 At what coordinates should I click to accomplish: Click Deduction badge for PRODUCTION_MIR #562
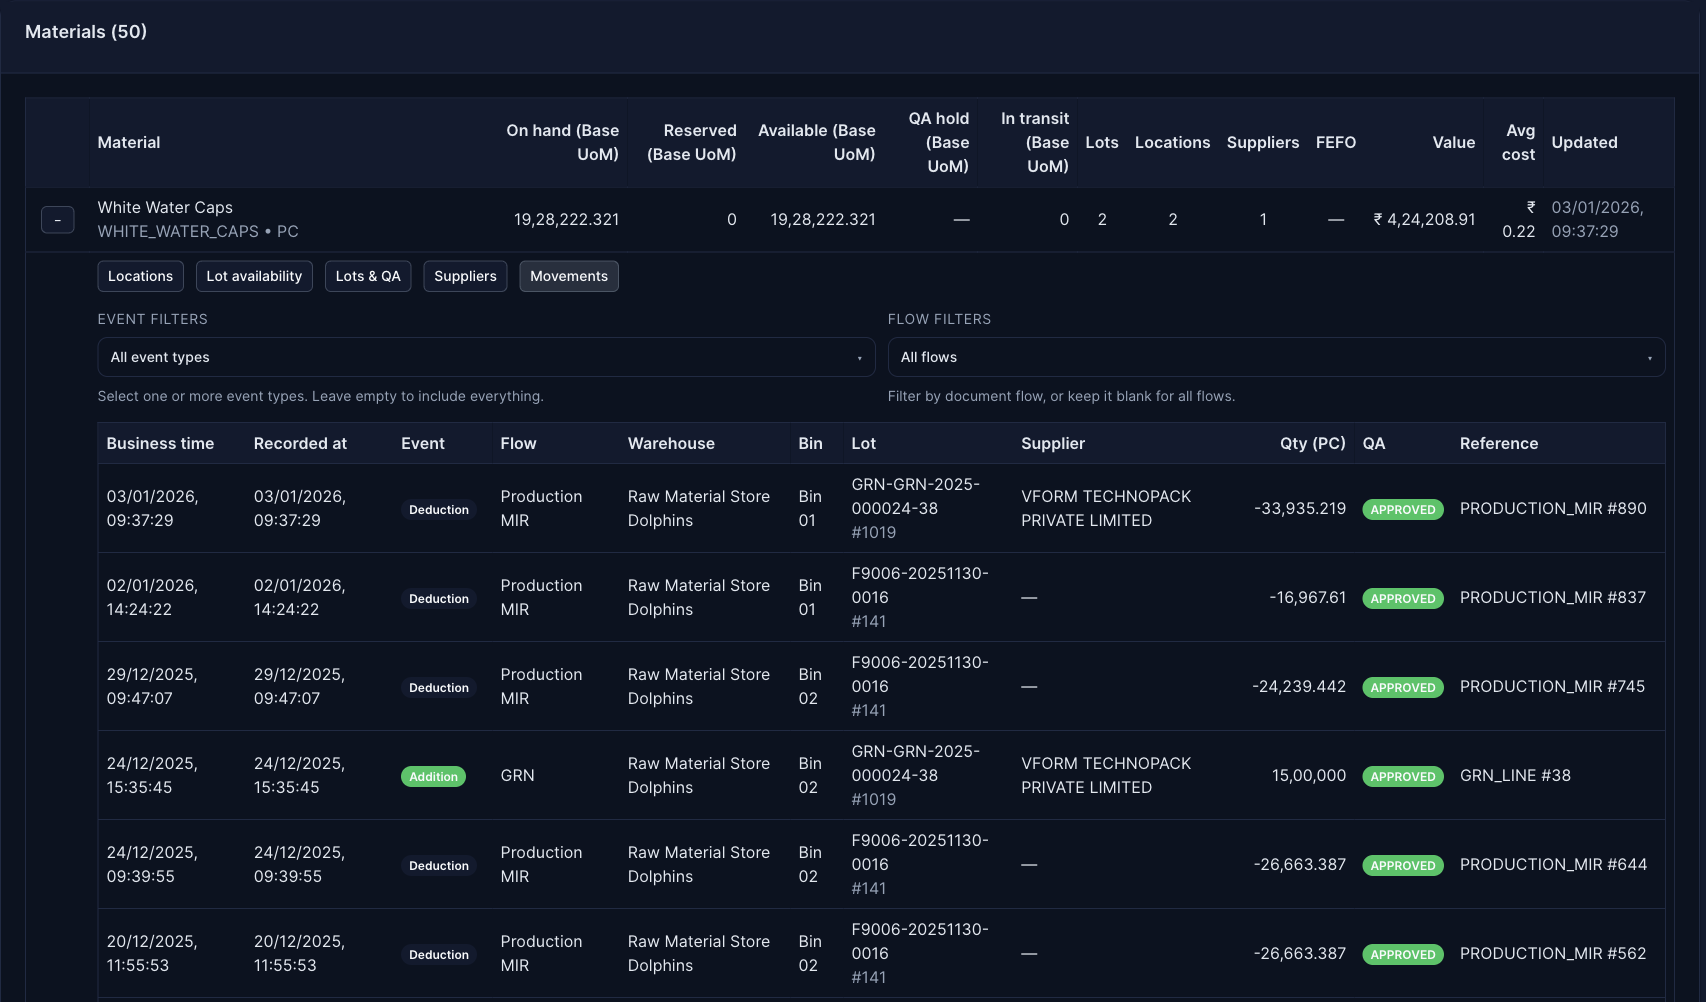[x=438, y=955]
